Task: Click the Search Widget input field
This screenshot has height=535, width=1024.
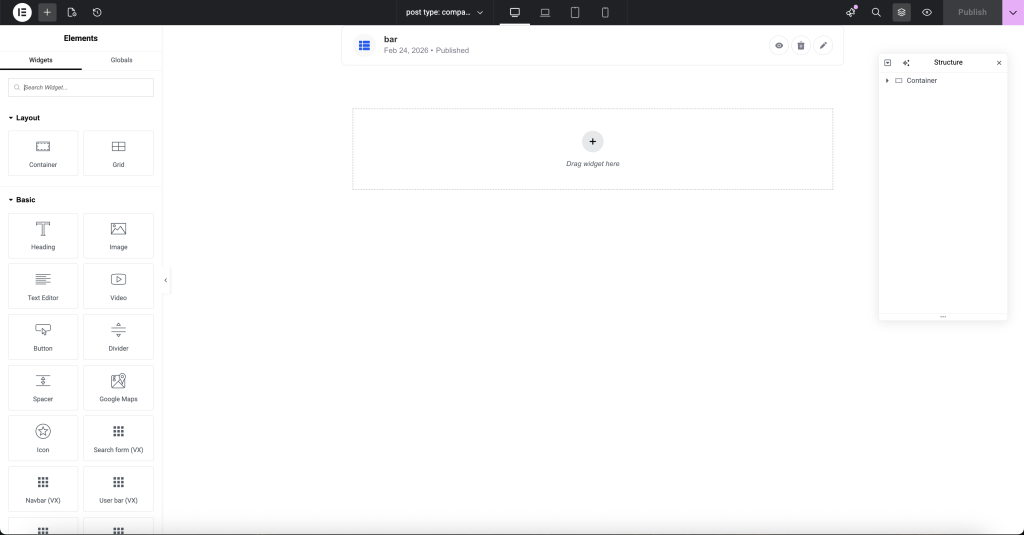Action: [81, 88]
